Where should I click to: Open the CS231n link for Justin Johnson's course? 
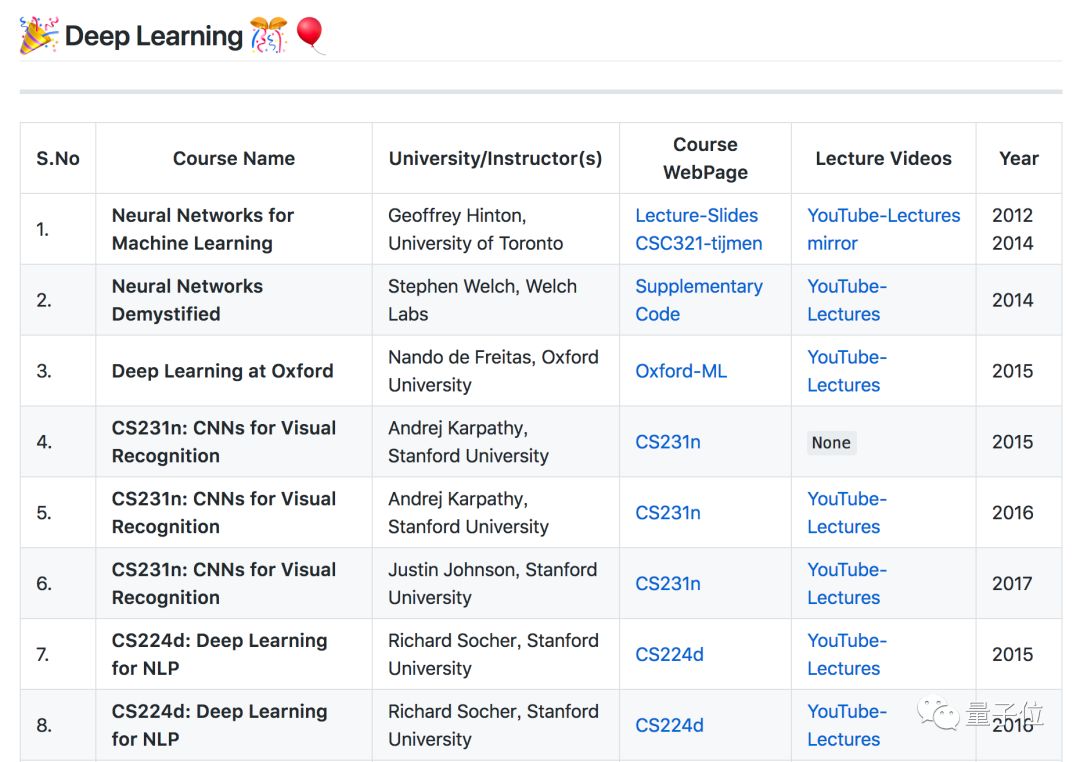pyautogui.click(x=668, y=584)
